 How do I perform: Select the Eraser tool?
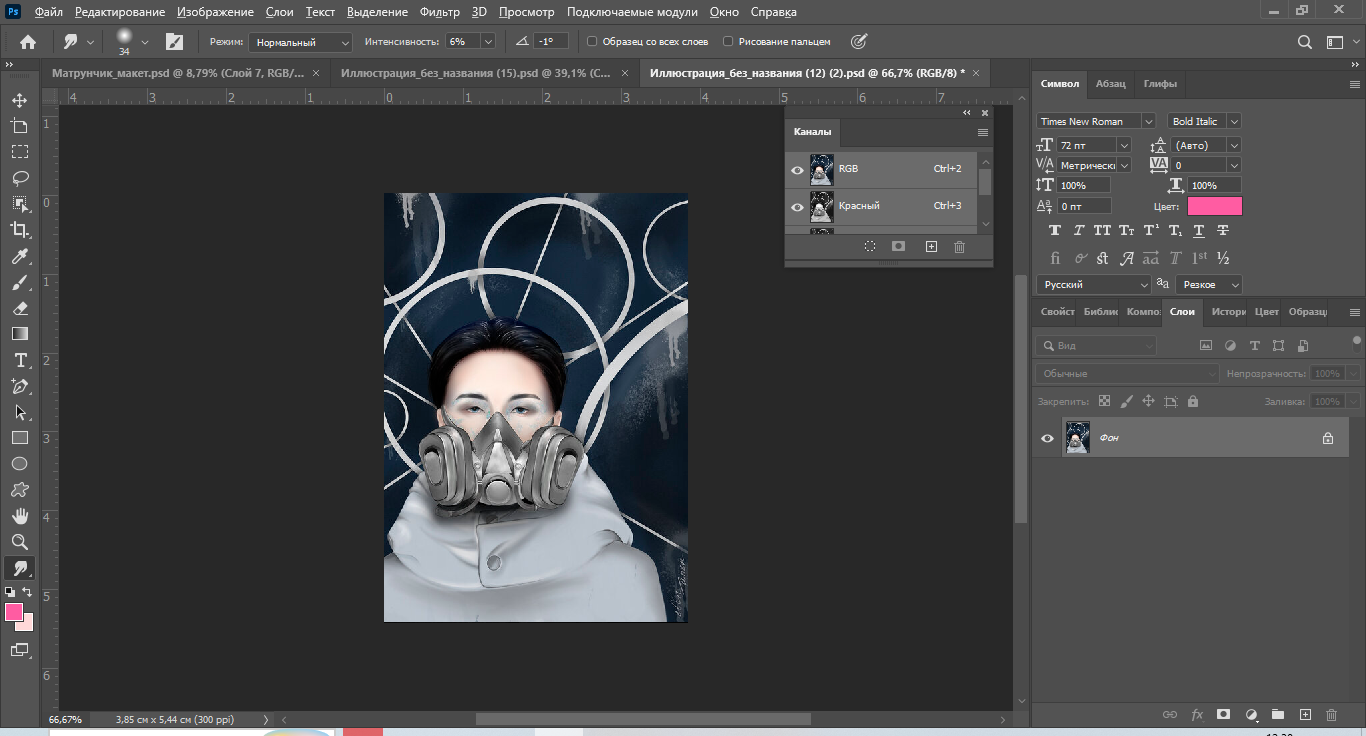click(19, 308)
